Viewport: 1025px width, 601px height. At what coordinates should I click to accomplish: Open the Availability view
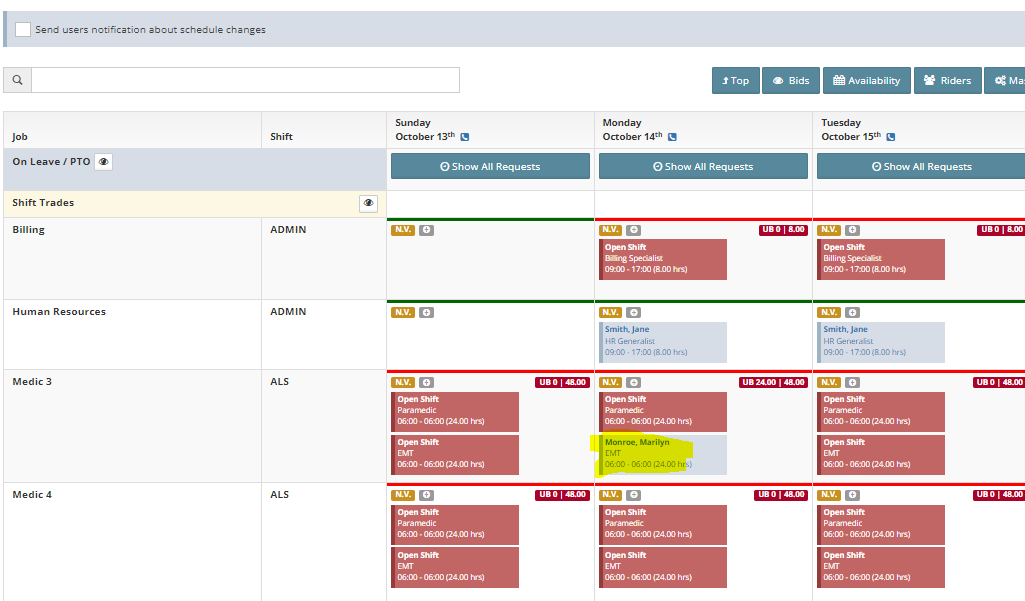867,81
